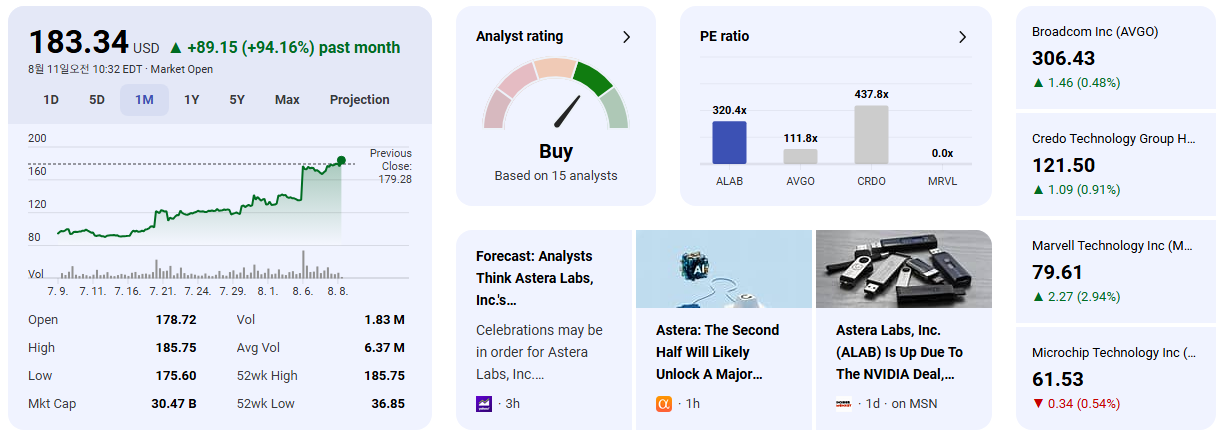Viewport: 1223px width, 434px height.
Task: Click the Avg Vol value 6.37 M
Action: coord(385,348)
